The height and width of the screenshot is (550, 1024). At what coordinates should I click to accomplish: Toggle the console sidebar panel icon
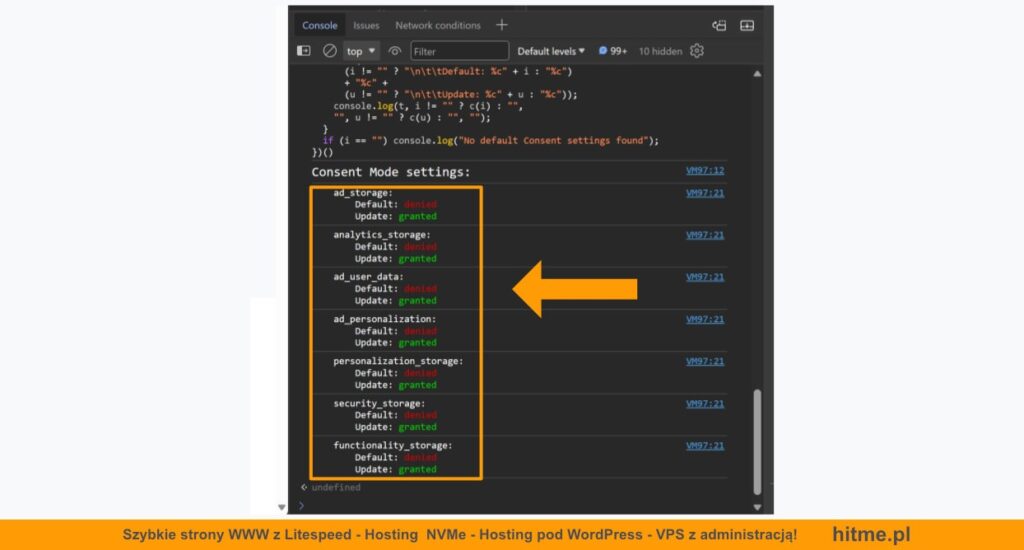[304, 51]
